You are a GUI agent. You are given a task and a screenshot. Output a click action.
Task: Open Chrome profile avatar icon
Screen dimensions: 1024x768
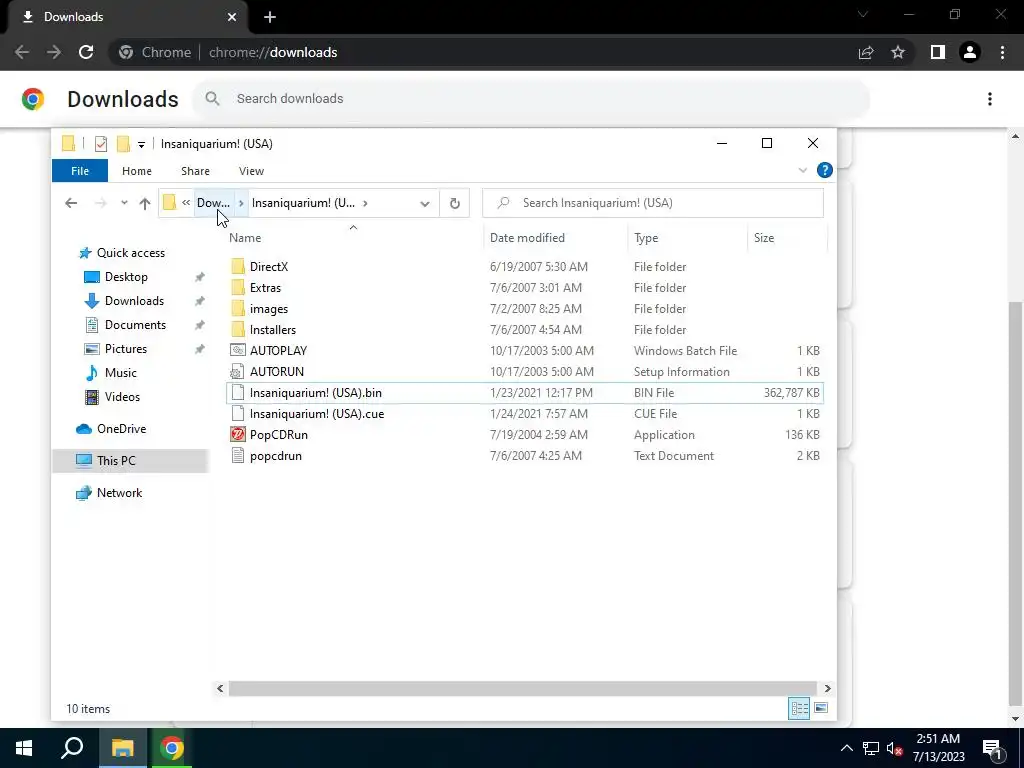[970, 52]
